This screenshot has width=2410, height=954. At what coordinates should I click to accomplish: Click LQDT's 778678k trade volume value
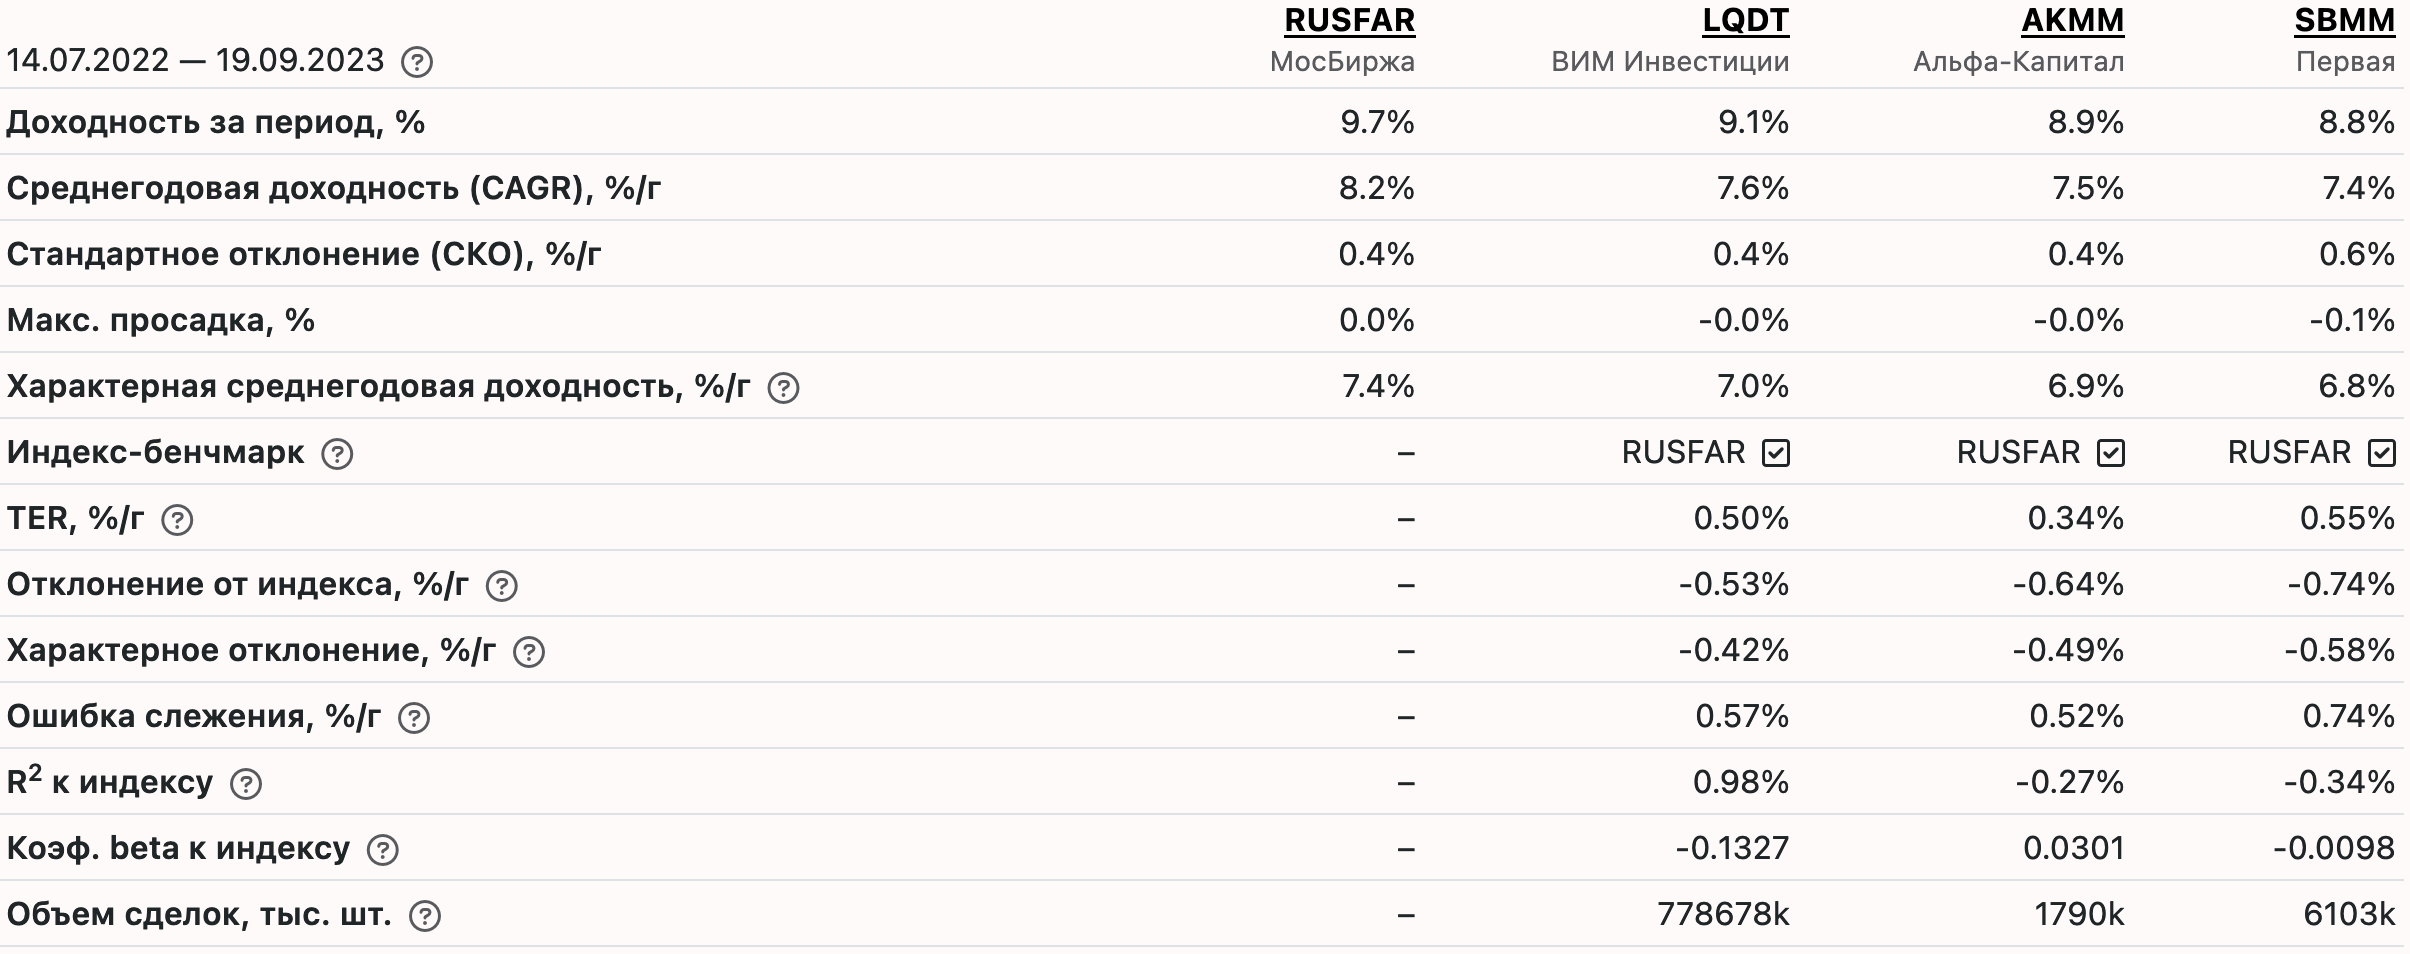click(1723, 914)
